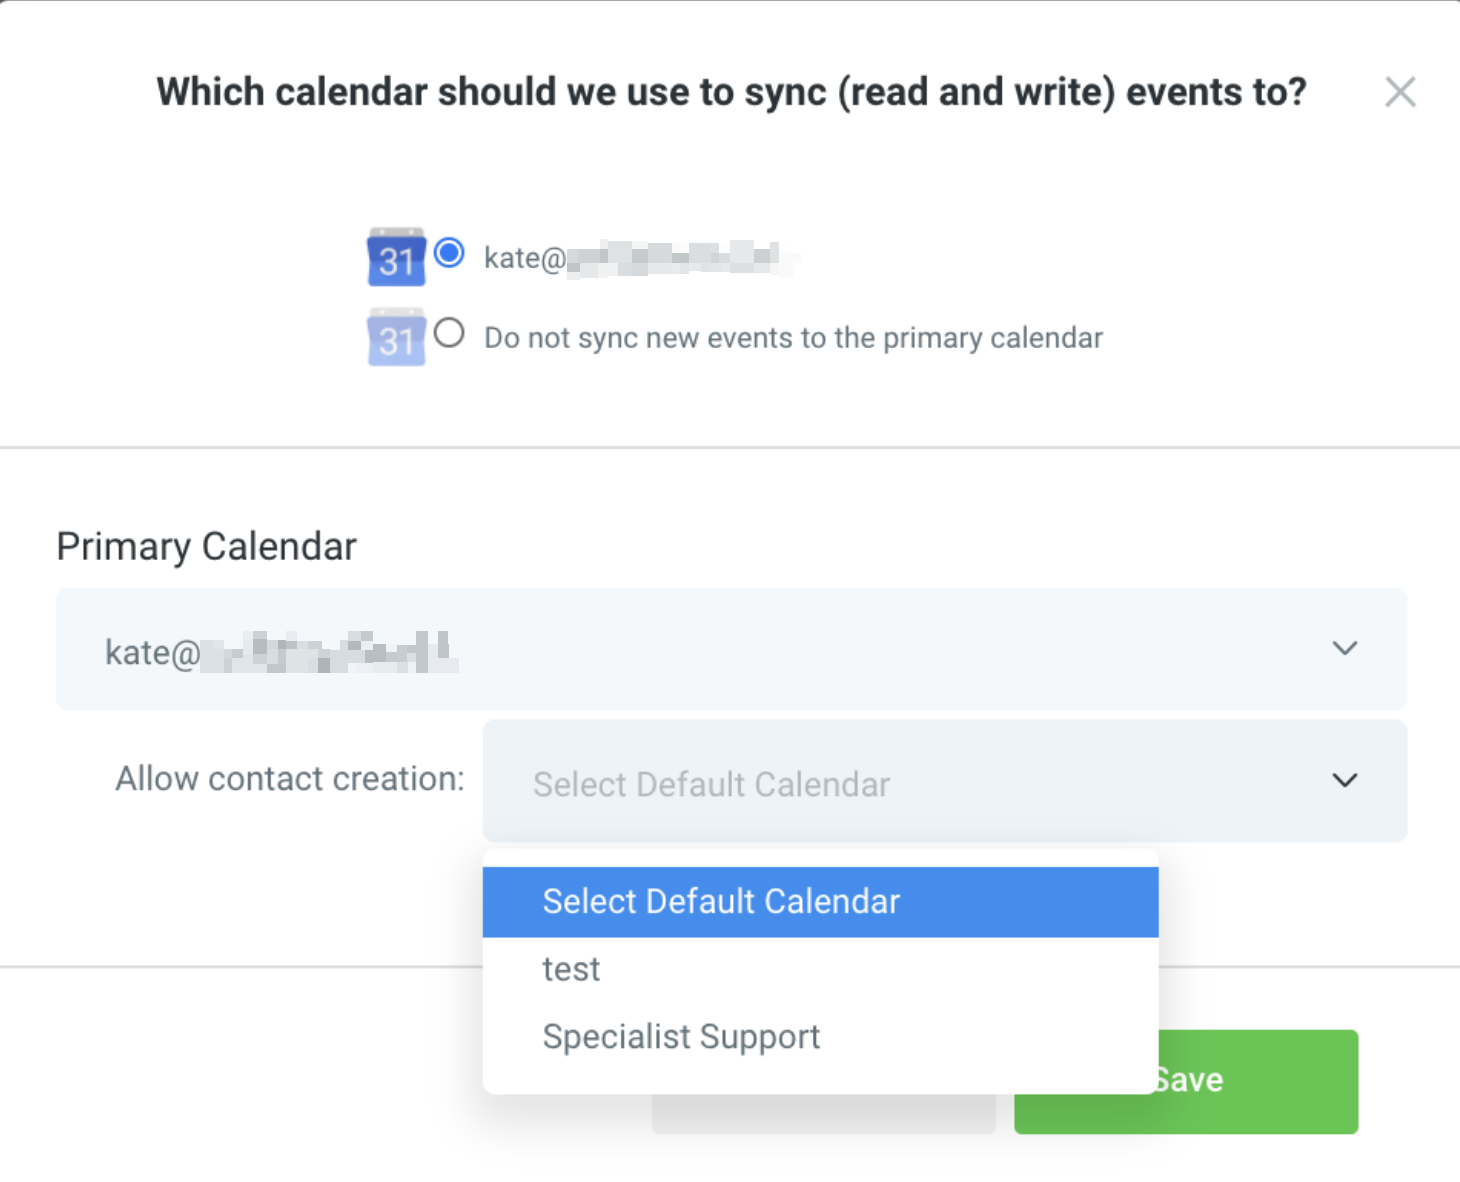The width and height of the screenshot is (1460, 1182).
Task: Open the Primary Calendar kate@ combo box
Action: point(700,650)
